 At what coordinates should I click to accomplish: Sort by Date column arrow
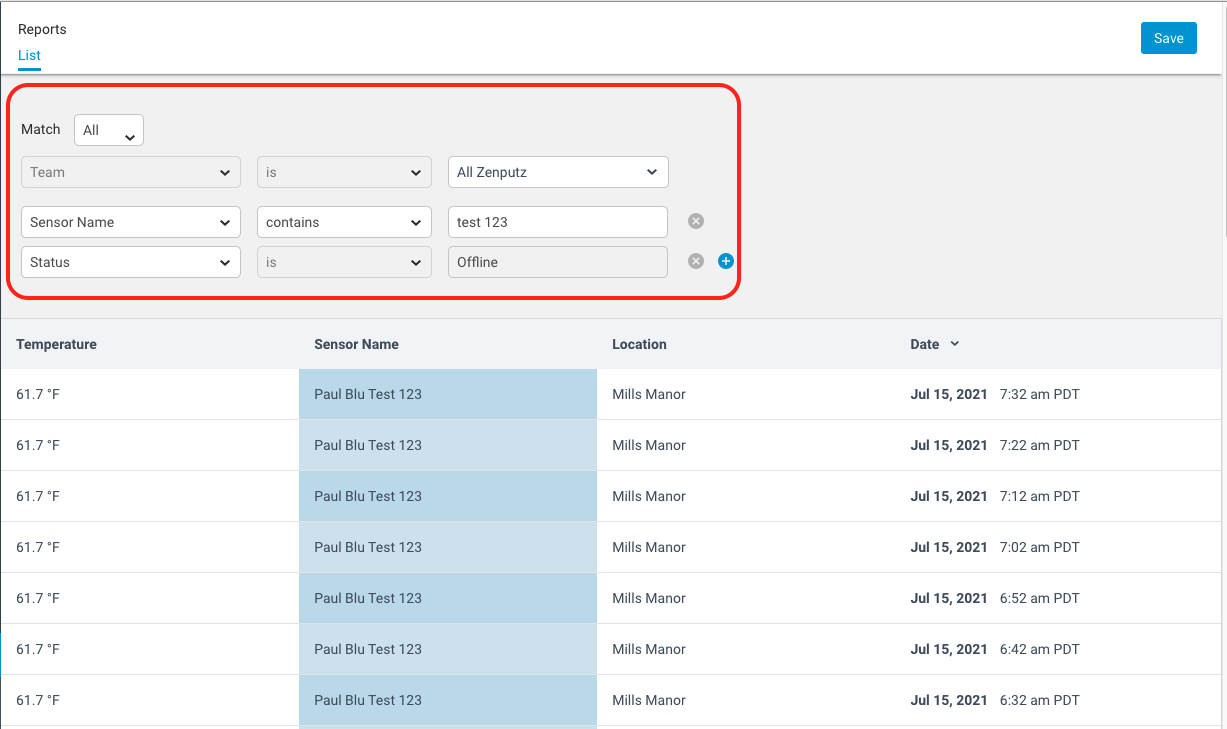click(x=954, y=344)
